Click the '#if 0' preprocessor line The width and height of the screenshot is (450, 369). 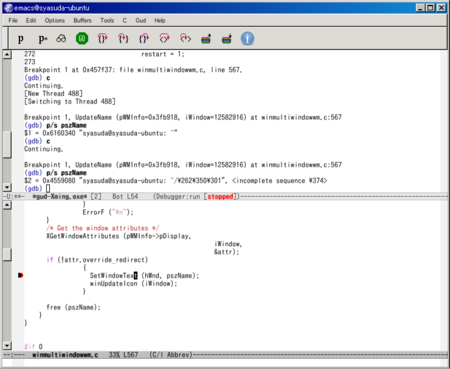(33, 347)
